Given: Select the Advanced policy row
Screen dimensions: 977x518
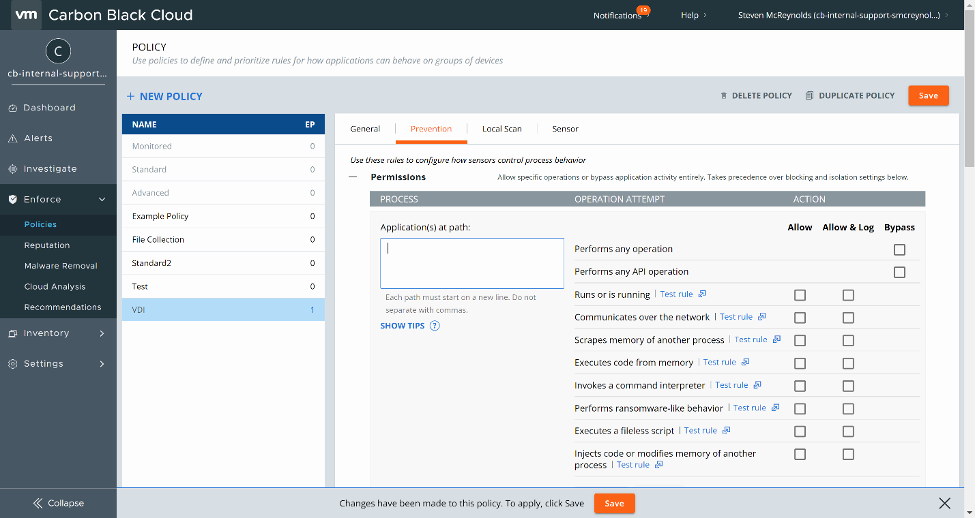Looking at the screenshot, I should point(223,193).
